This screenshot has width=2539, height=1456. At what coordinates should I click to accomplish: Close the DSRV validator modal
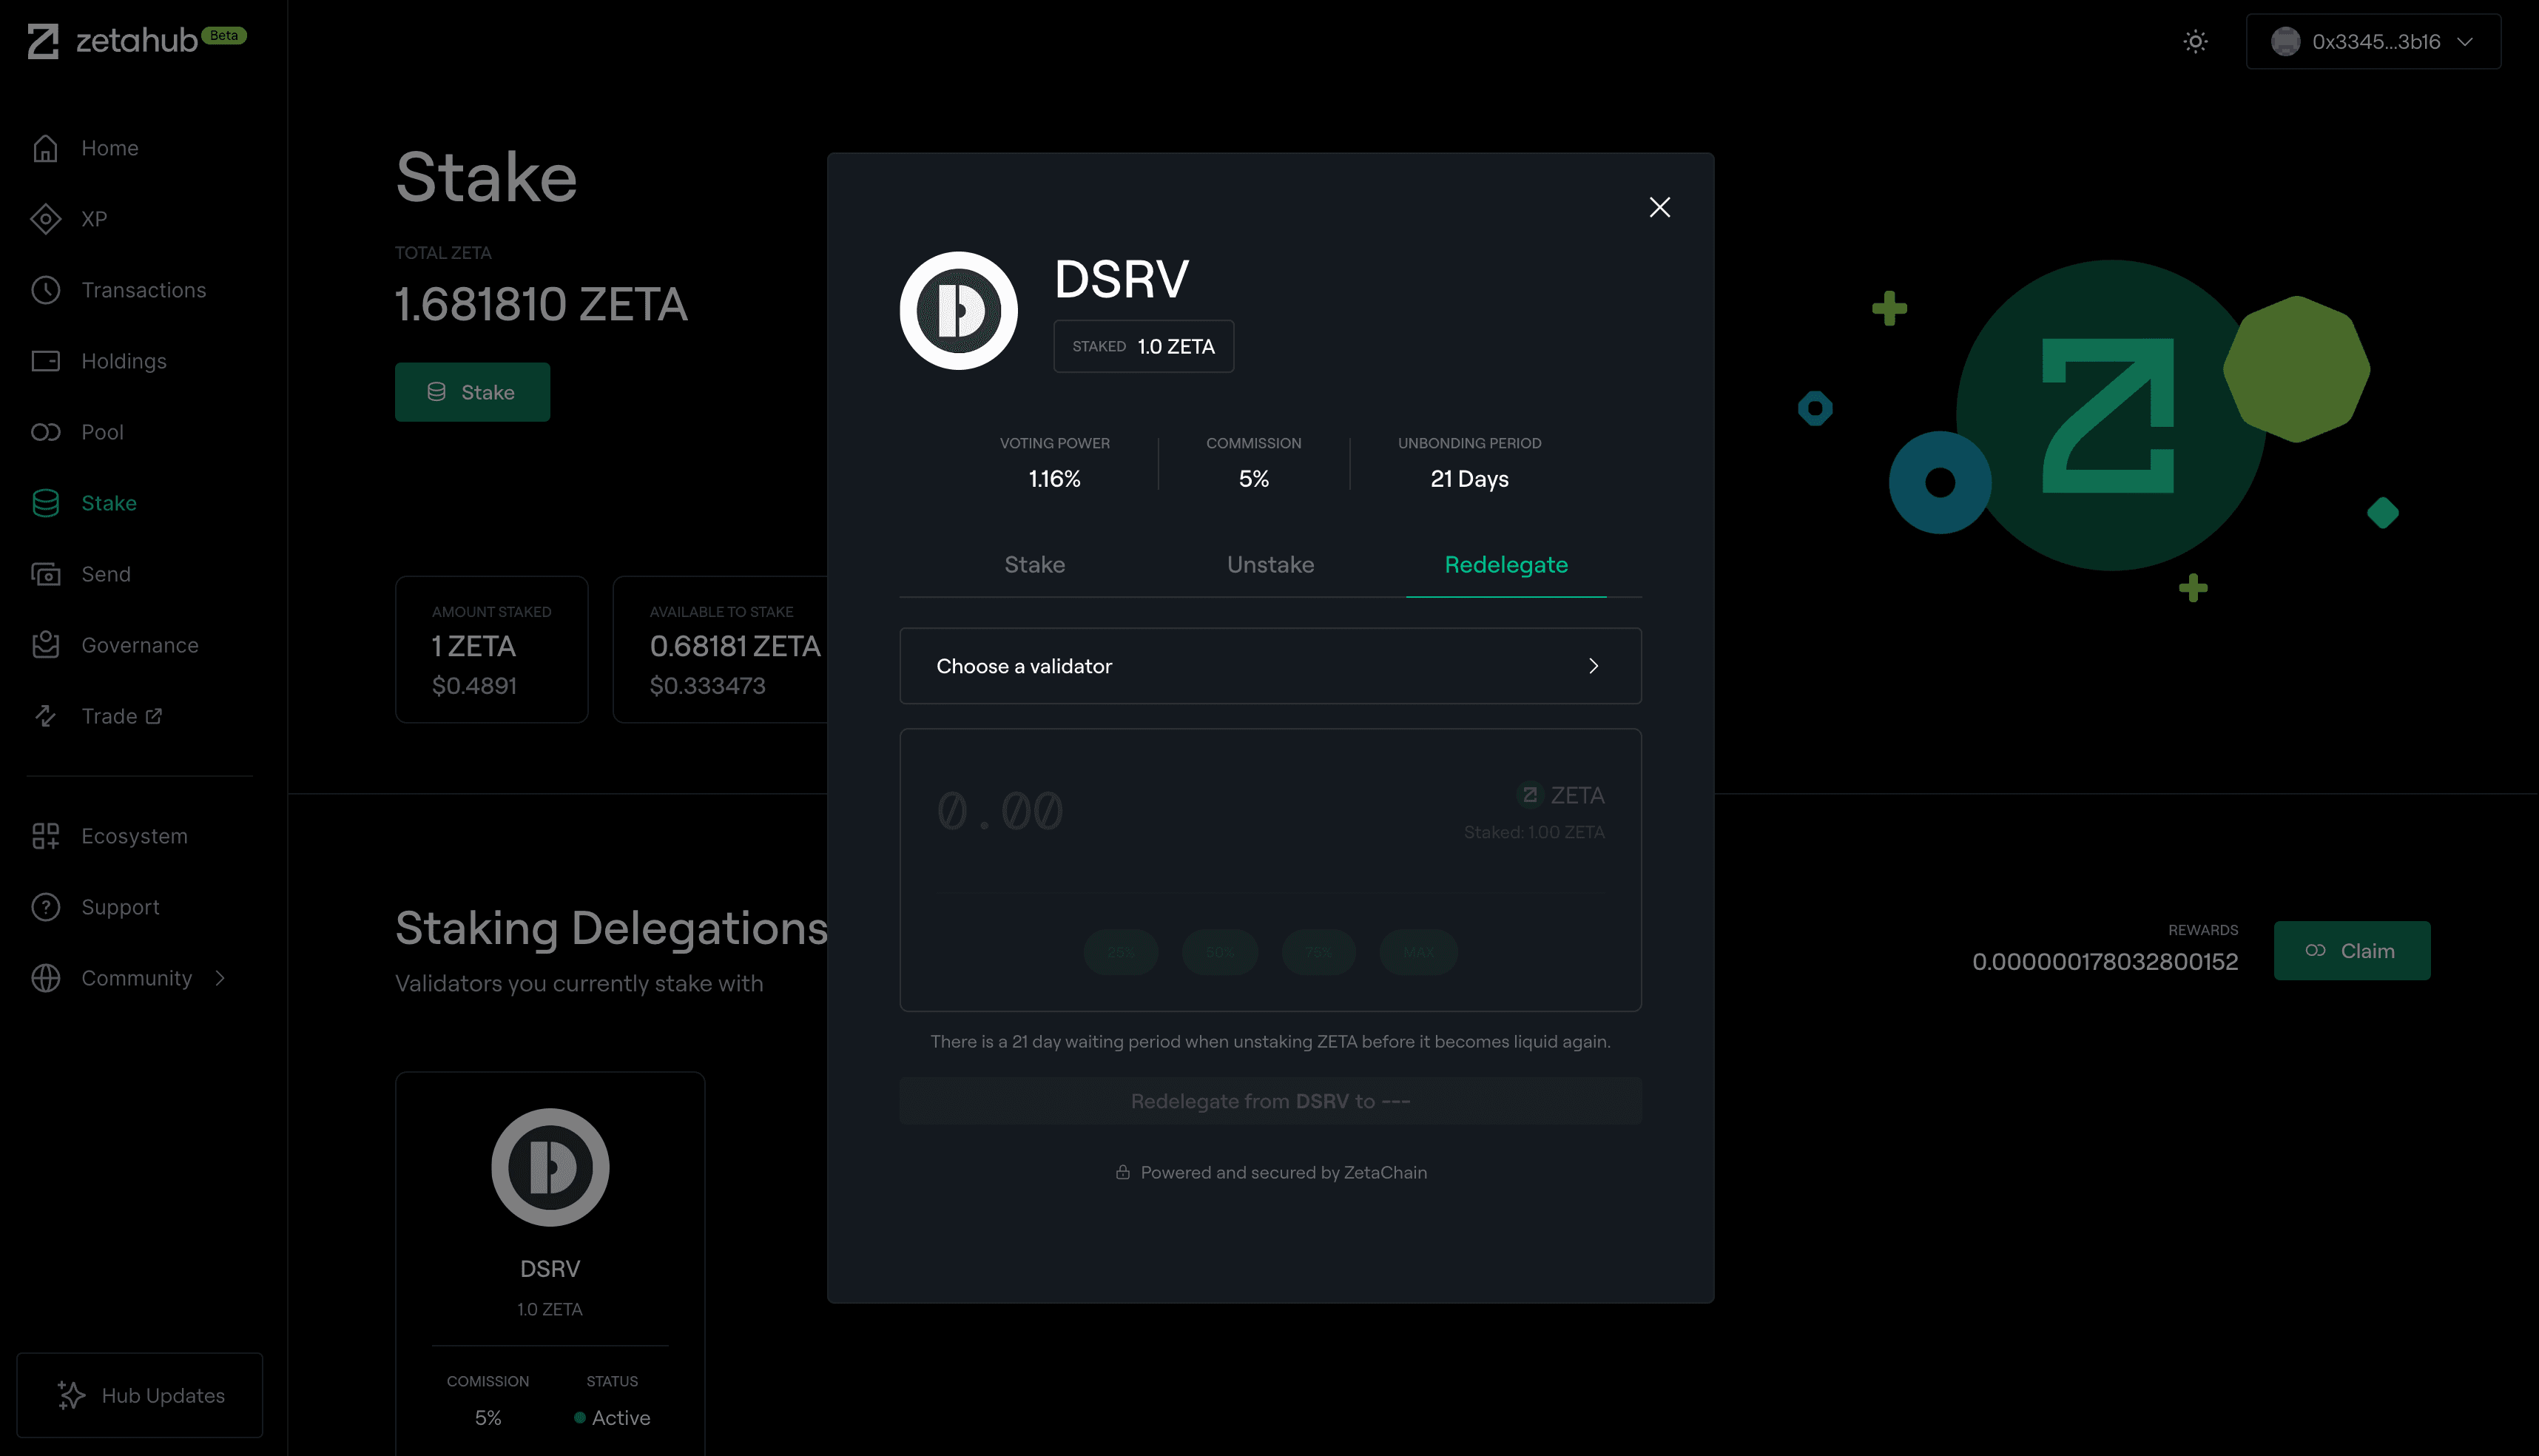point(1659,207)
